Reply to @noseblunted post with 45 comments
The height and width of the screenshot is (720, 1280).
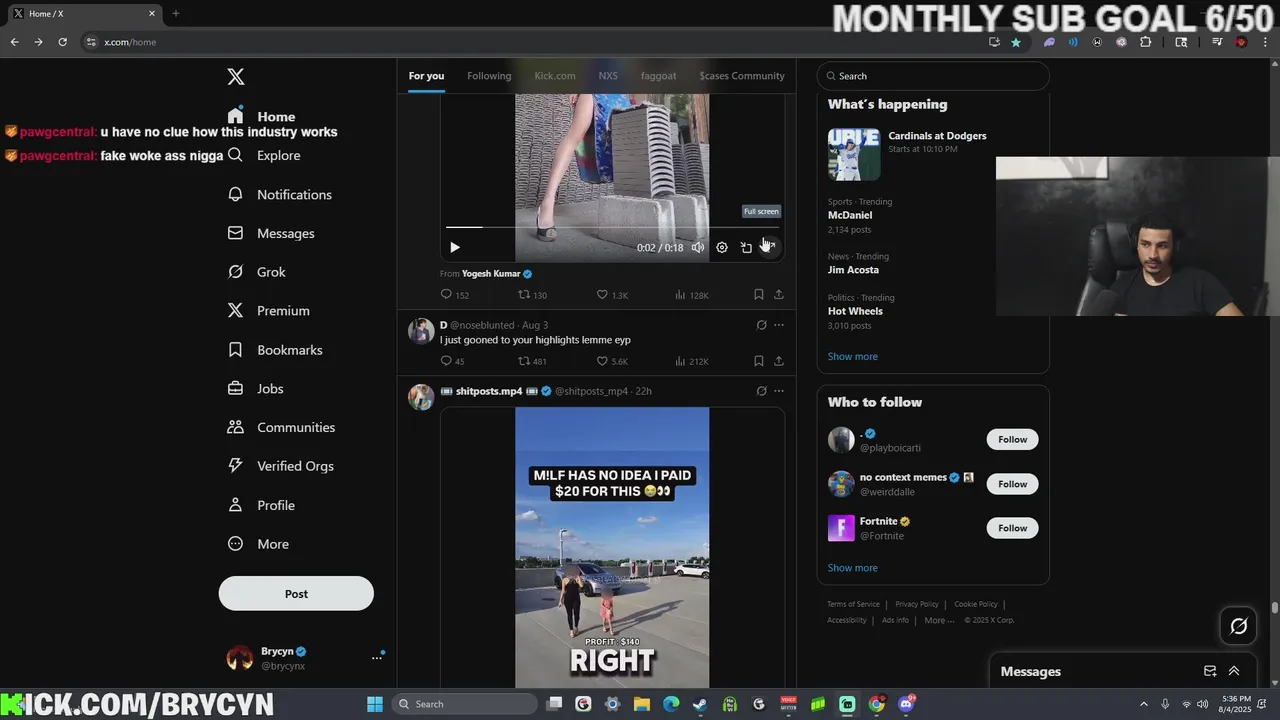point(452,361)
